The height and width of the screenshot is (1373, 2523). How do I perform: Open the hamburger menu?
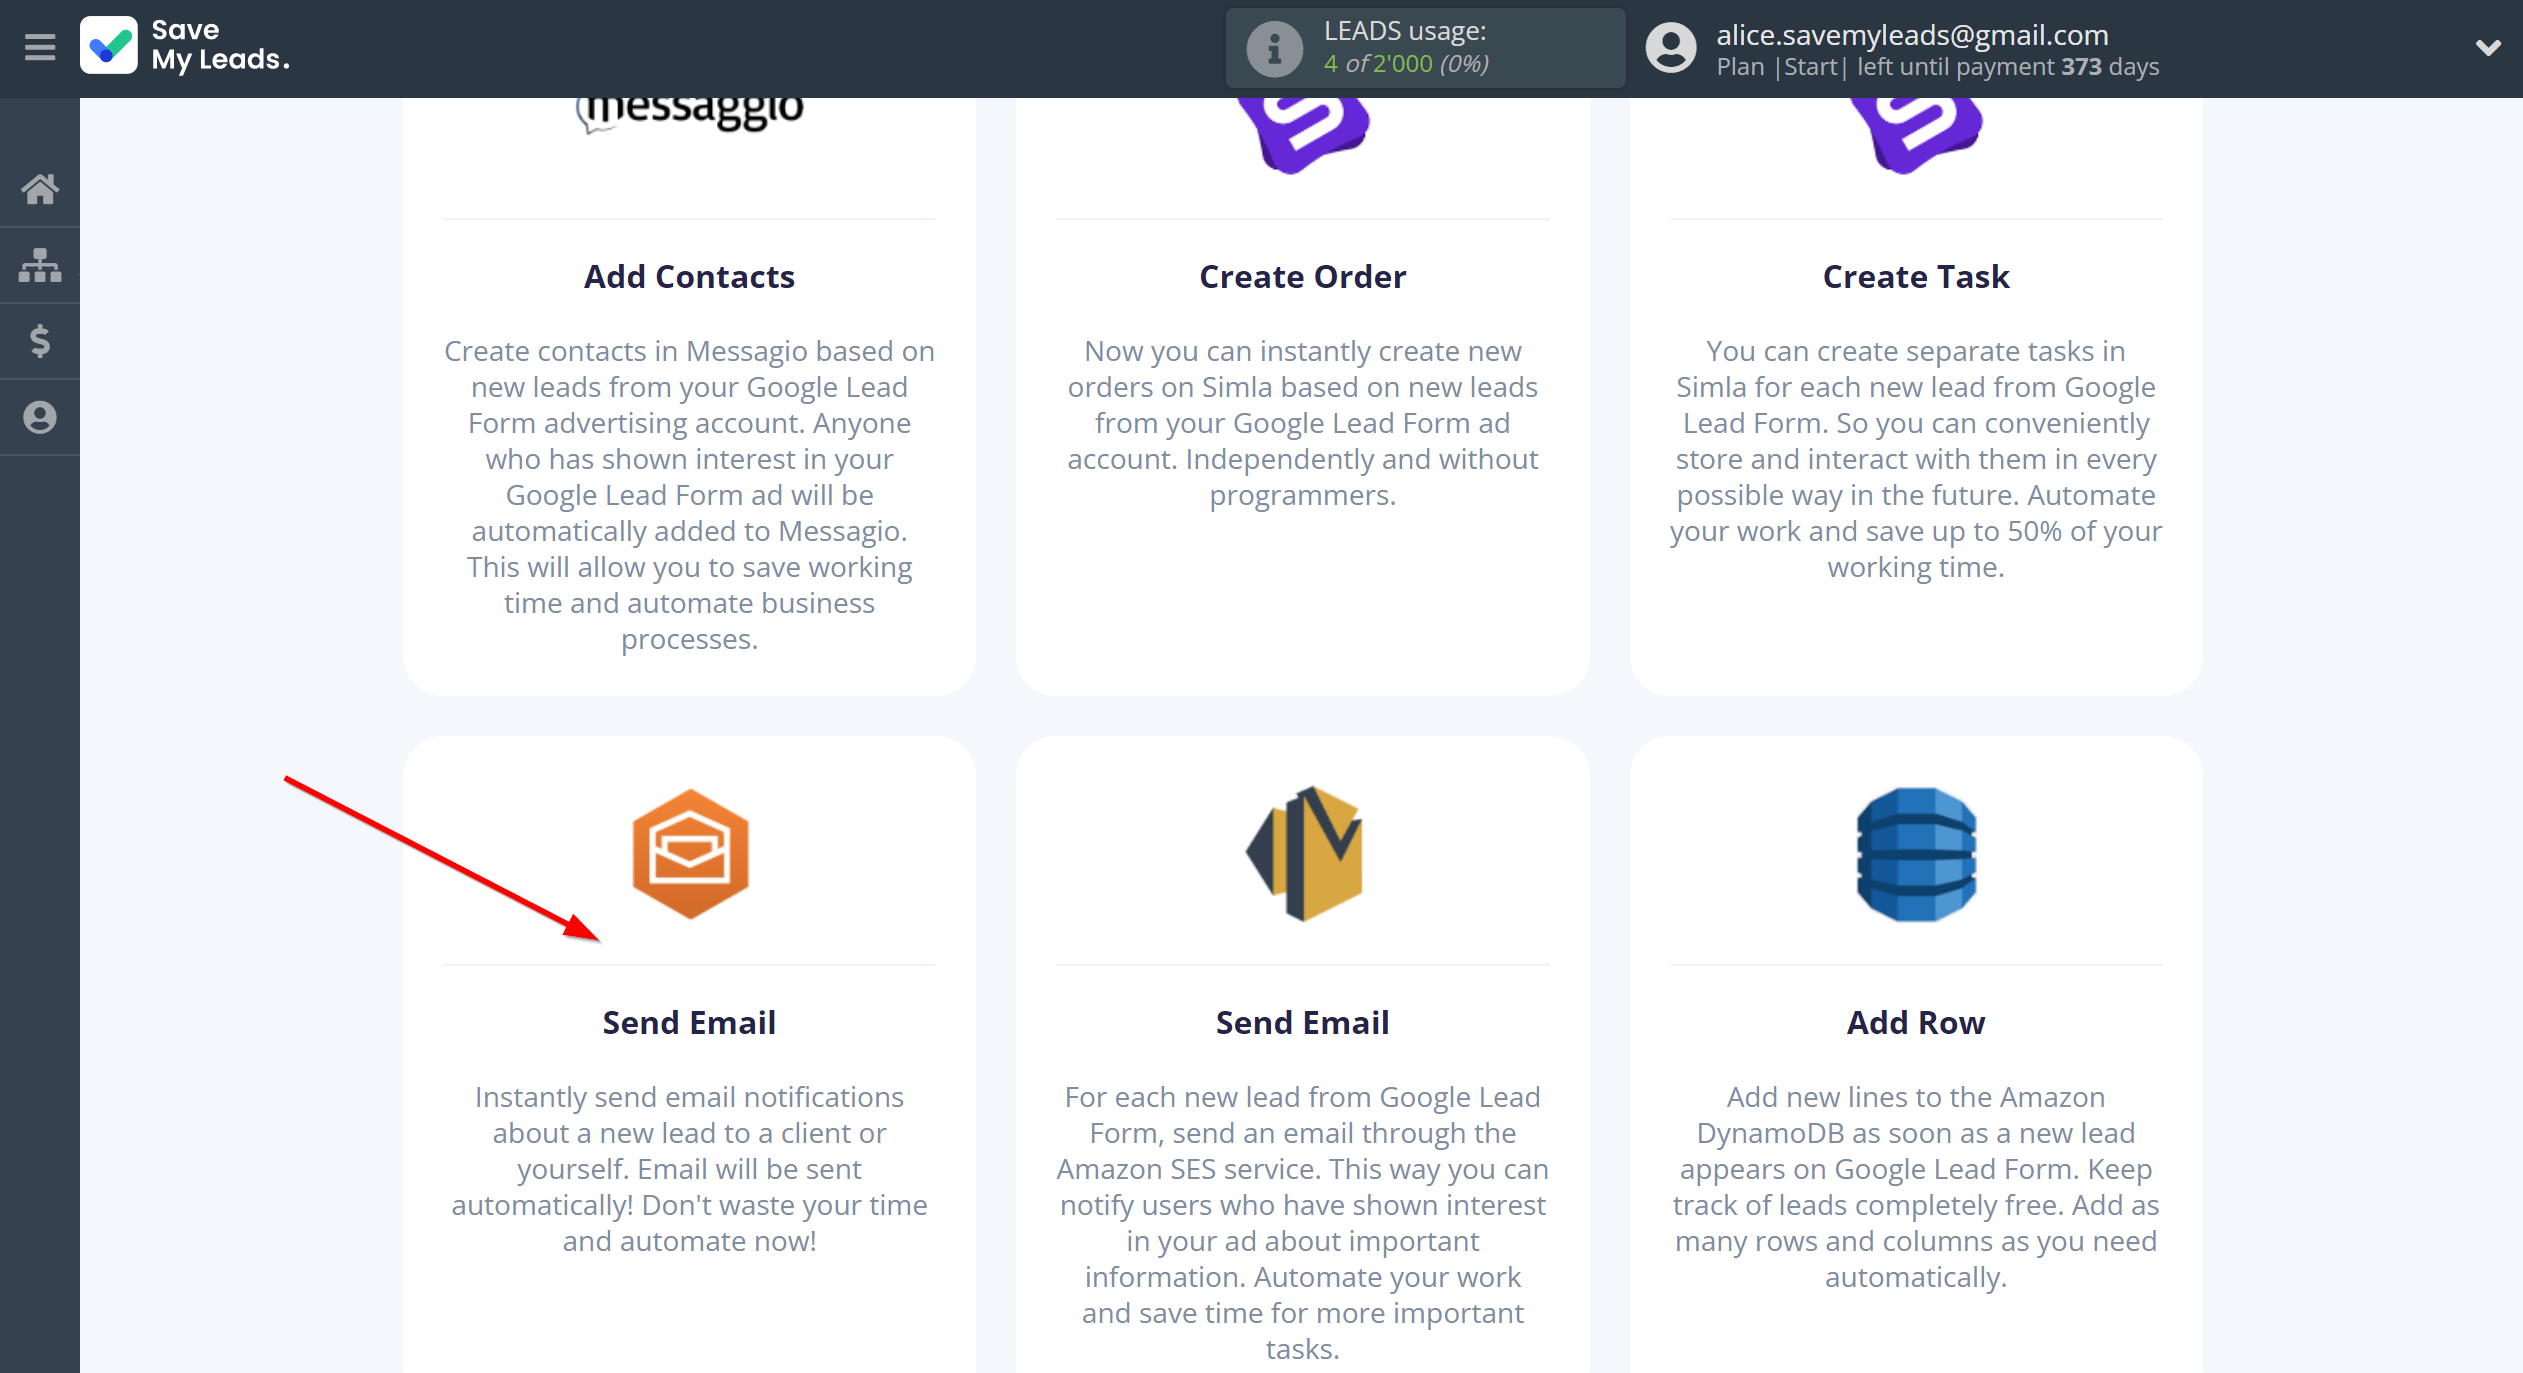40,47
